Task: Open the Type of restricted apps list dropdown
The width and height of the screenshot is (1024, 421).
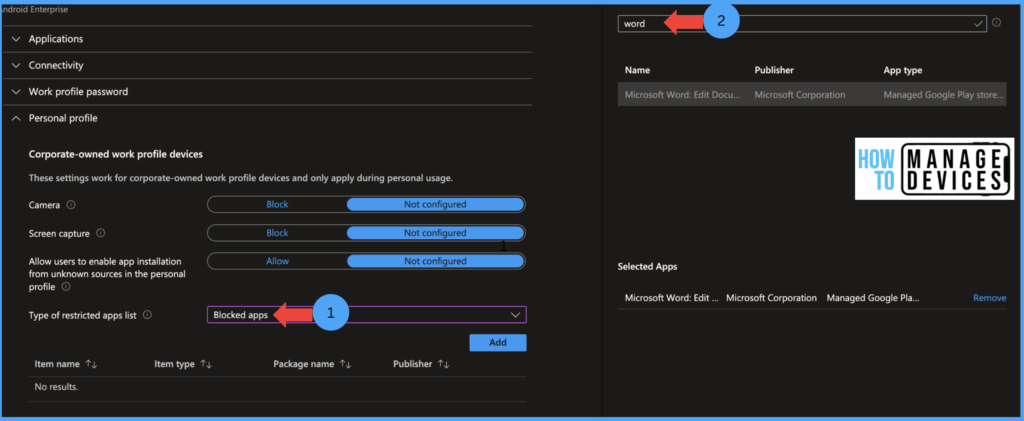Action: click(367, 315)
